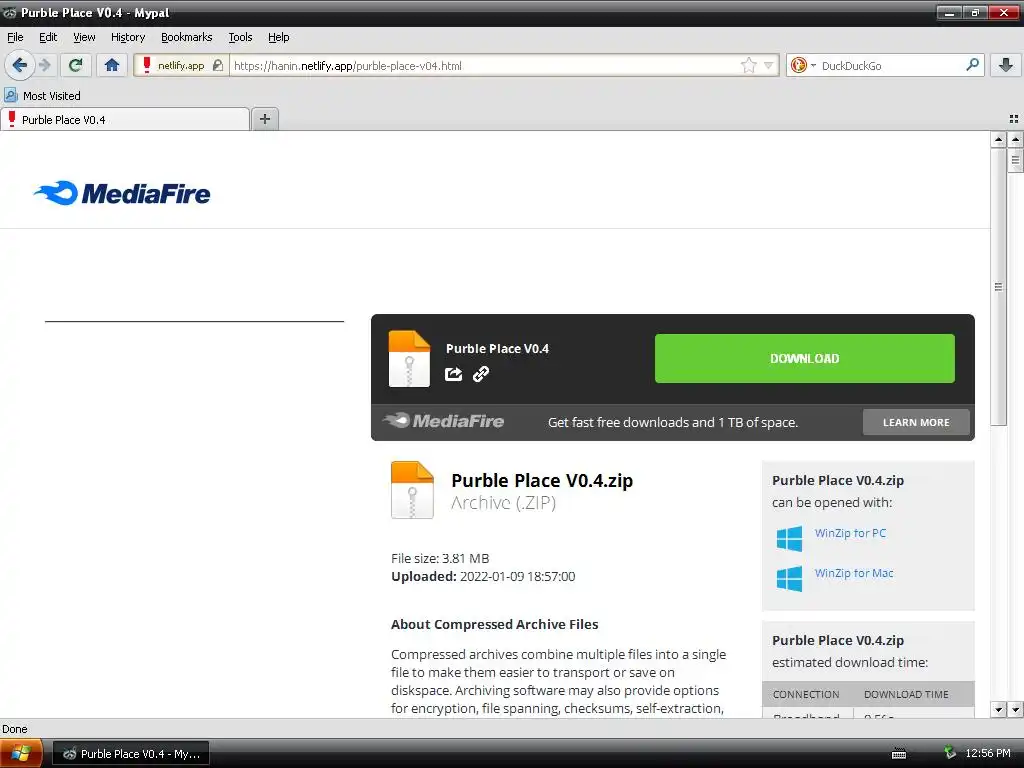Click the CONNECTION column header
1024x768 pixels.
point(806,694)
